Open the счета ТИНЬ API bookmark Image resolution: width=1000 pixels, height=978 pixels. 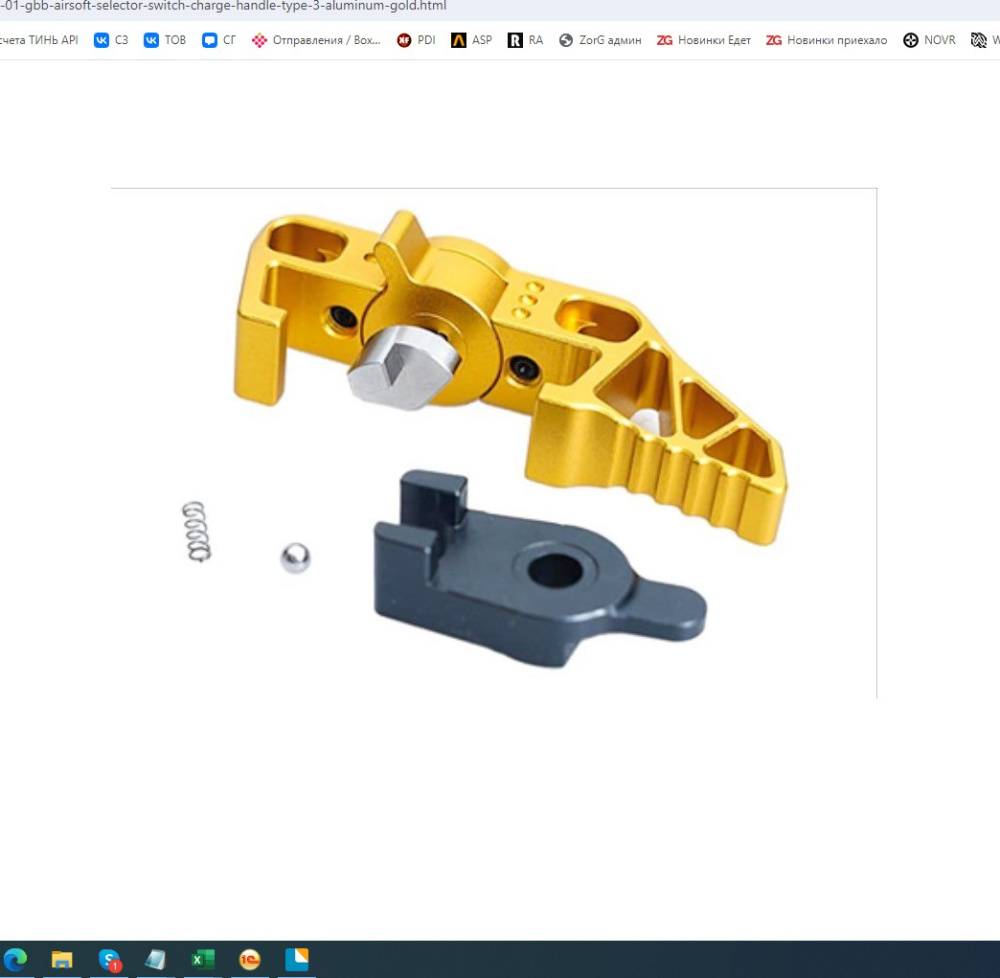(x=39, y=40)
